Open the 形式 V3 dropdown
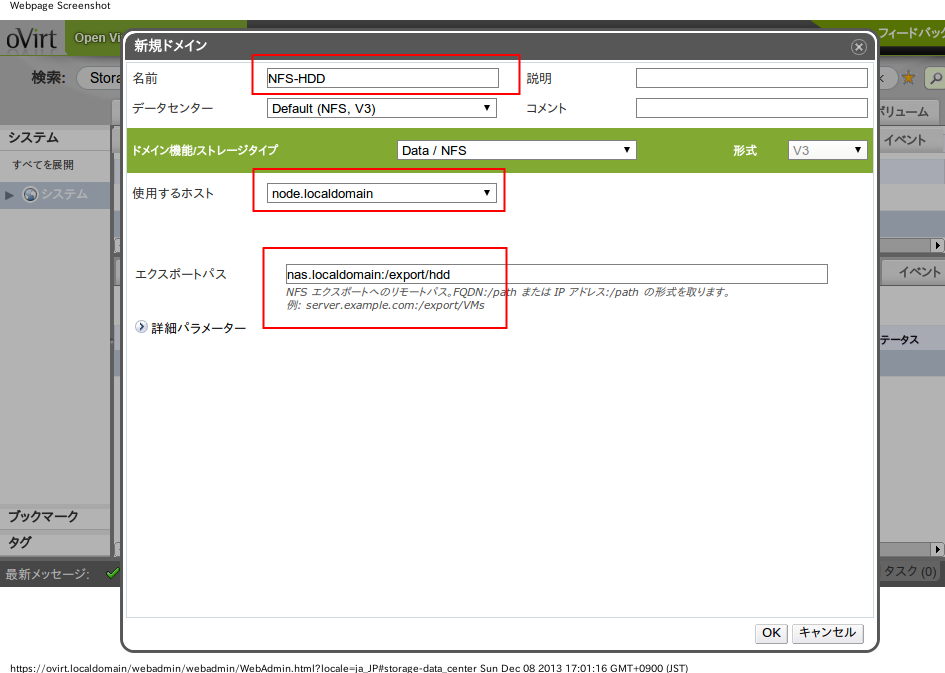Screen dimensions: 945x673 click(827, 150)
